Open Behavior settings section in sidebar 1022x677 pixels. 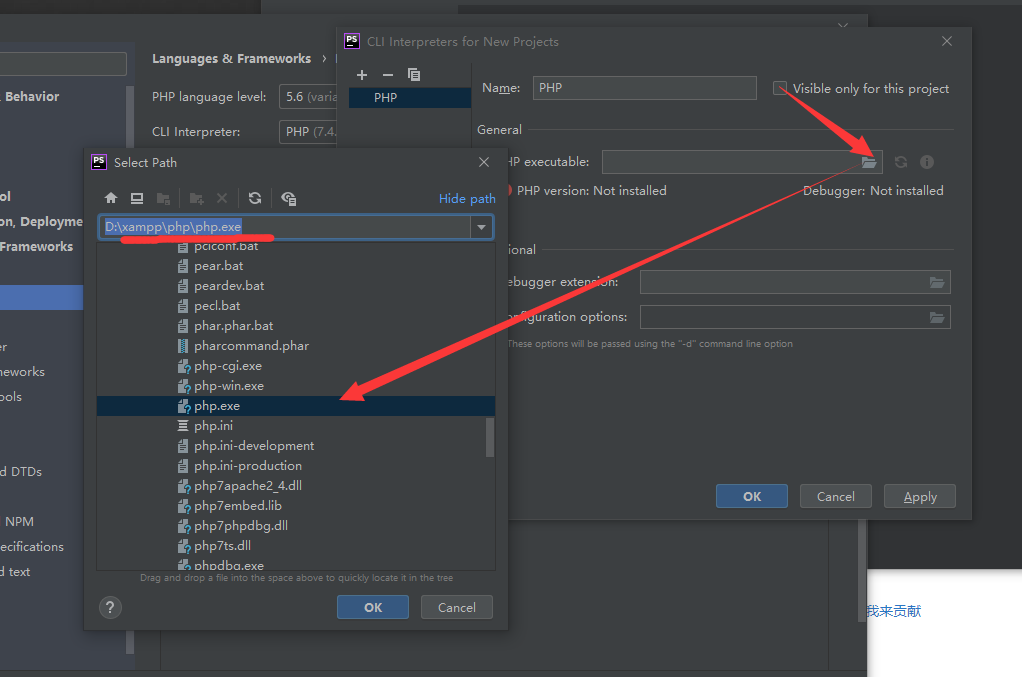click(31, 96)
